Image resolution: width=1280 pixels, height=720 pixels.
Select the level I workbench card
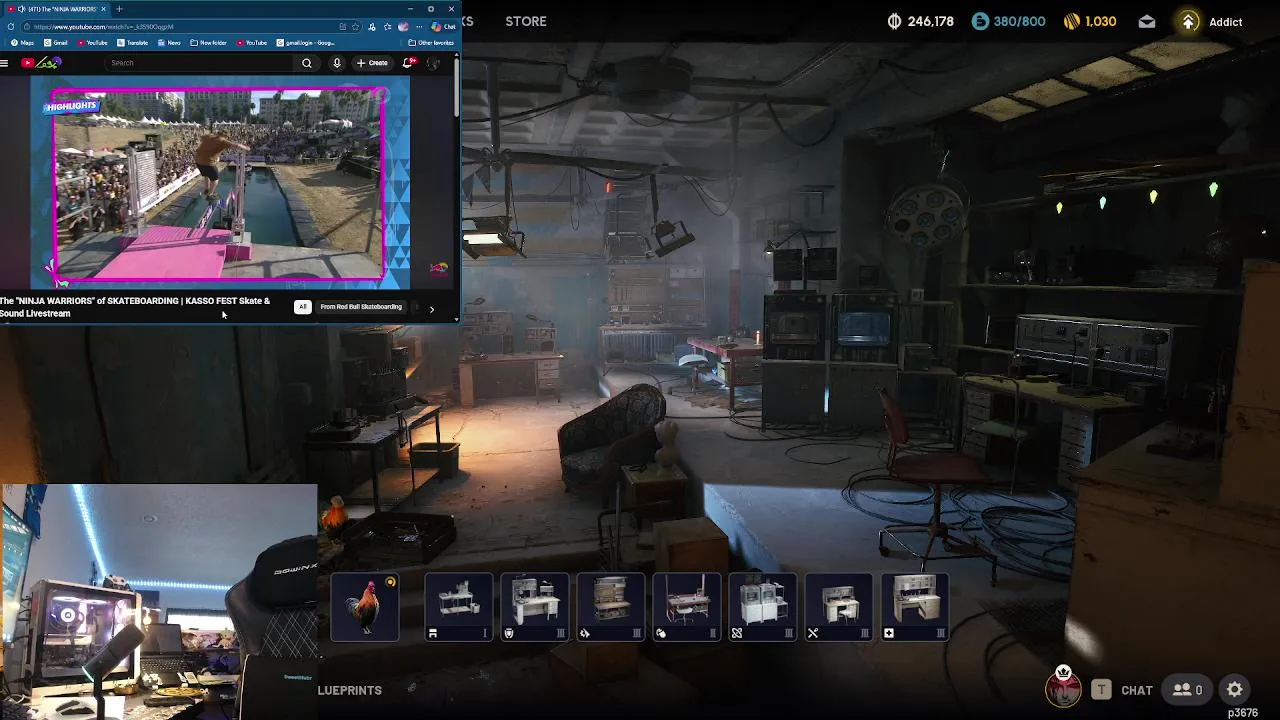click(x=459, y=607)
